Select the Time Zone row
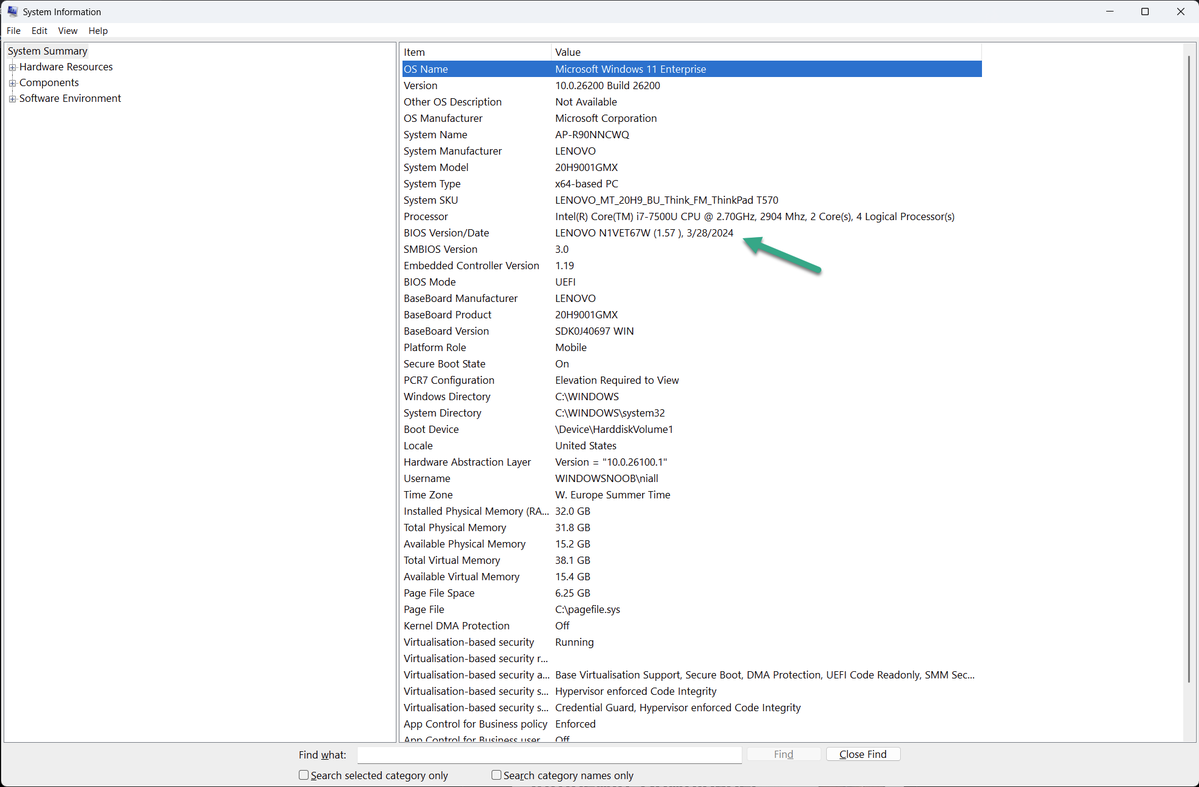The width and height of the screenshot is (1199, 787). tap(691, 495)
